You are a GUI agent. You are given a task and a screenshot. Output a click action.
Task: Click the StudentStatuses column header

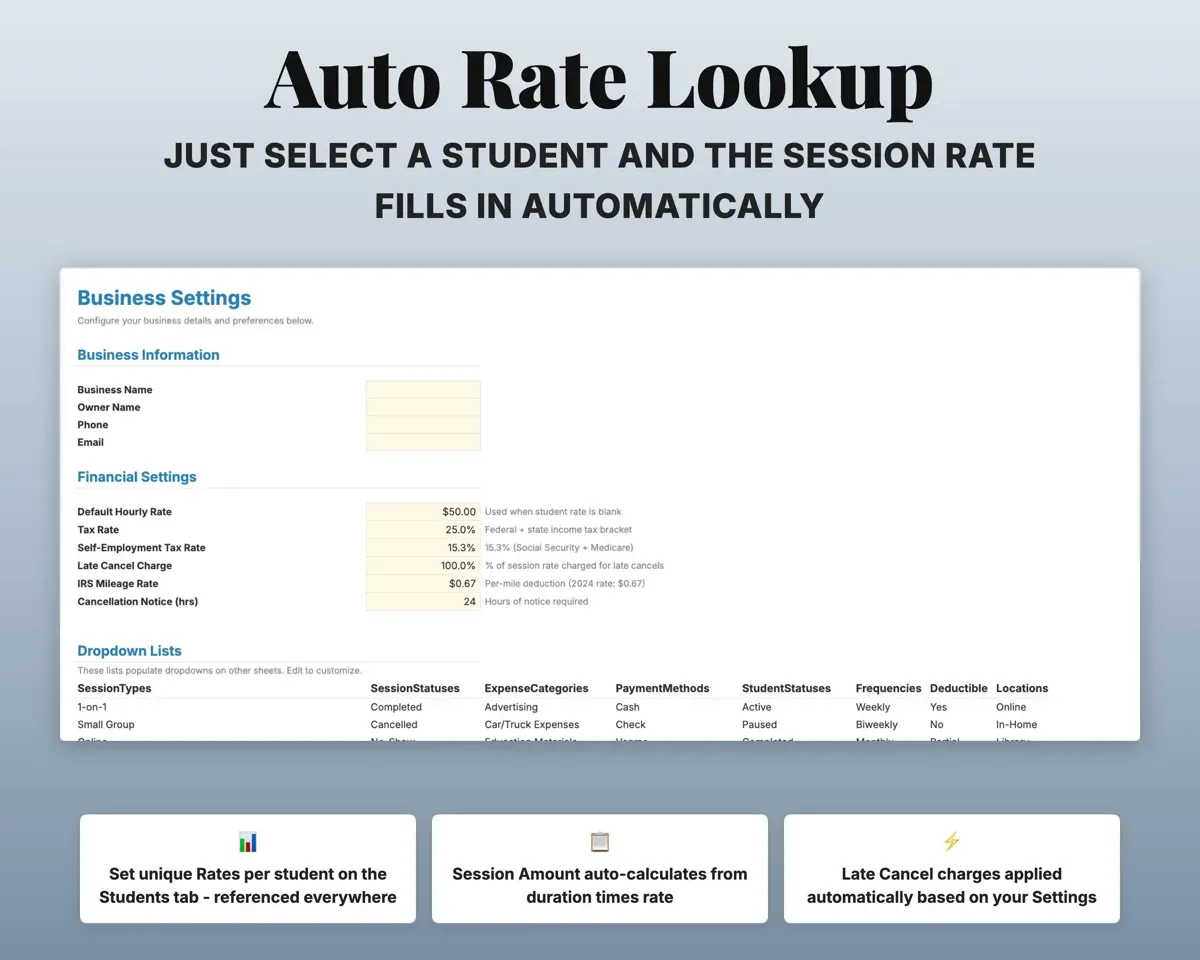(786, 688)
